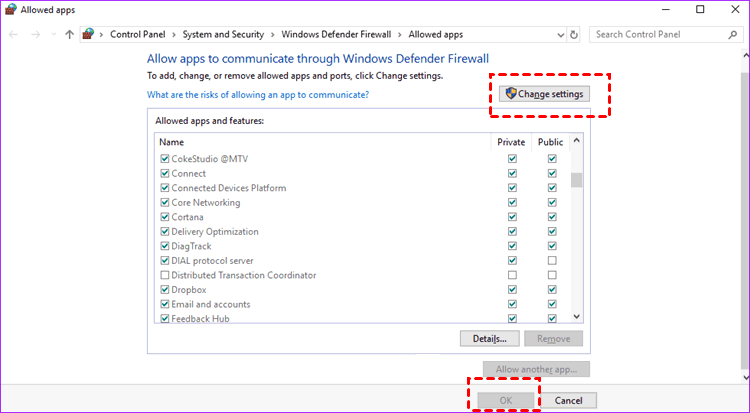Image resolution: width=750 pixels, height=413 pixels.
Task: Click the Forward navigation arrow
Action: pyautogui.click(x=34, y=34)
